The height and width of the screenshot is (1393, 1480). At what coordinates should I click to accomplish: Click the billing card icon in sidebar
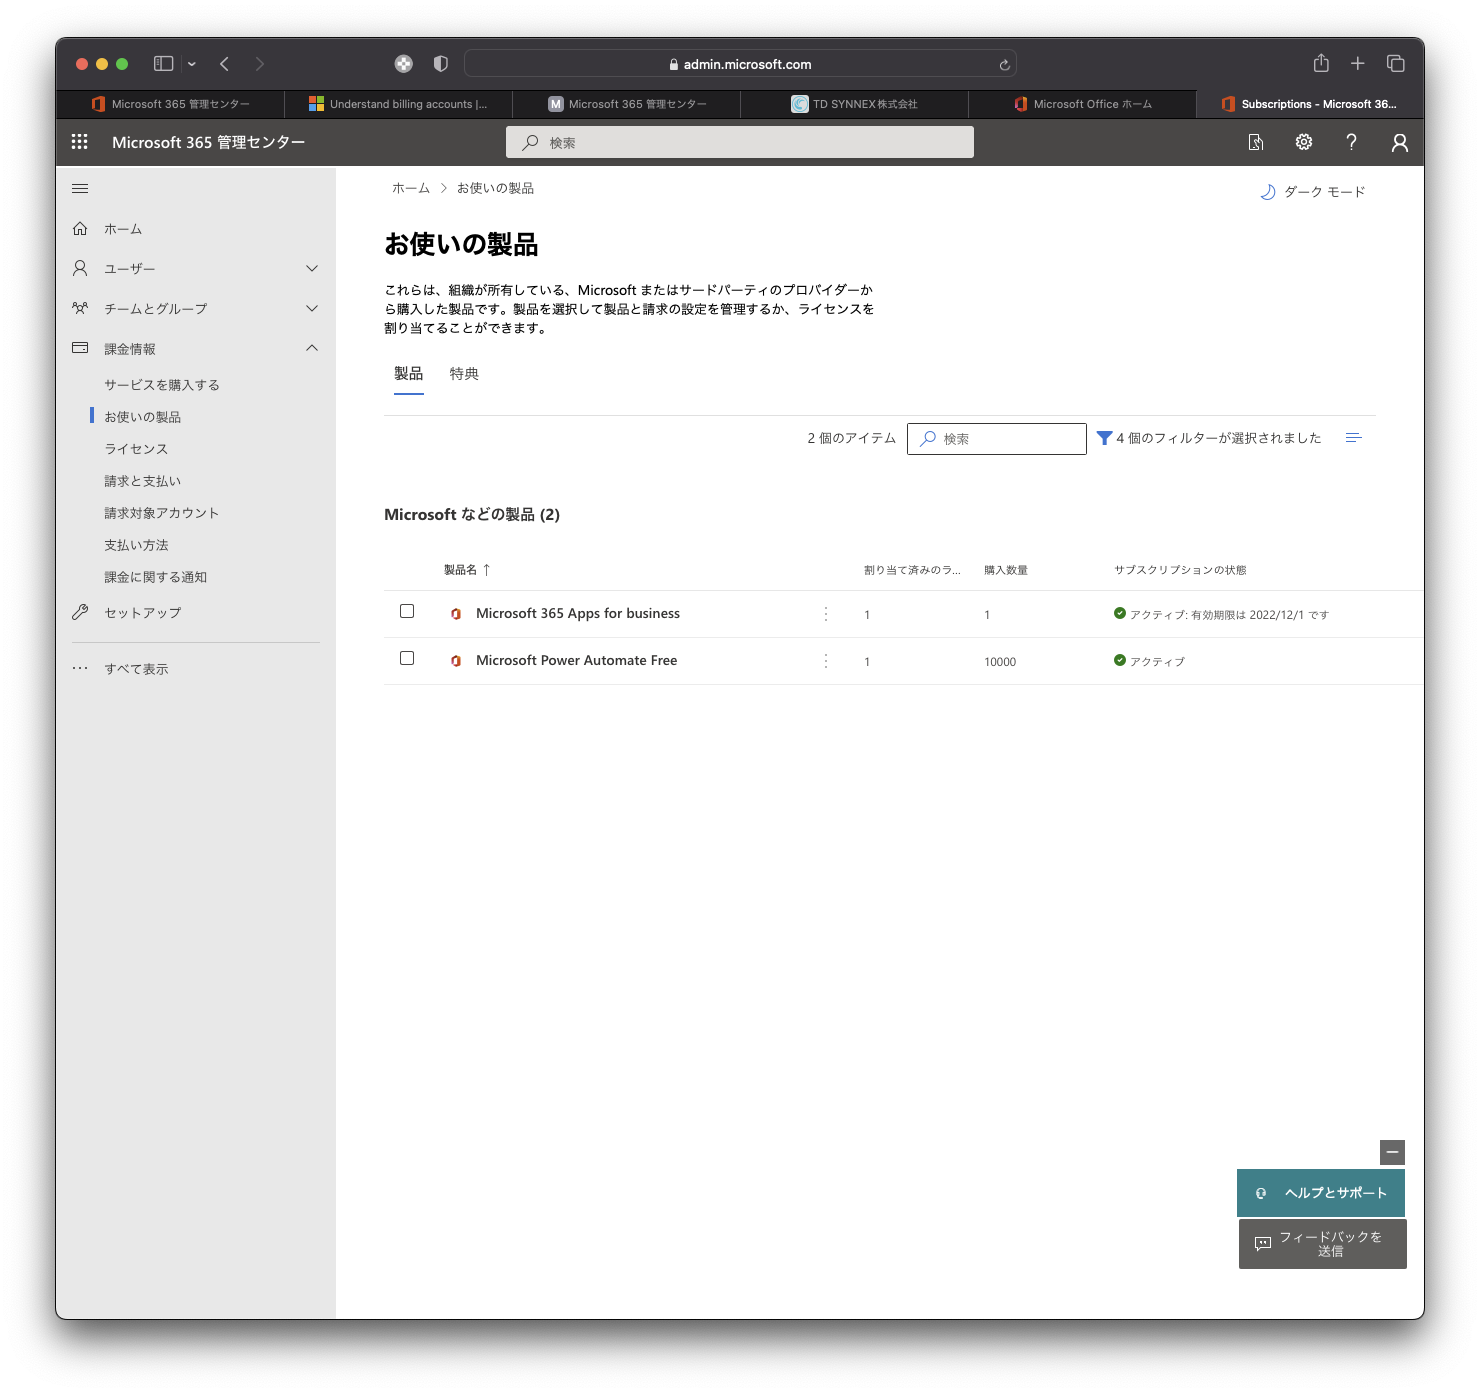click(80, 348)
